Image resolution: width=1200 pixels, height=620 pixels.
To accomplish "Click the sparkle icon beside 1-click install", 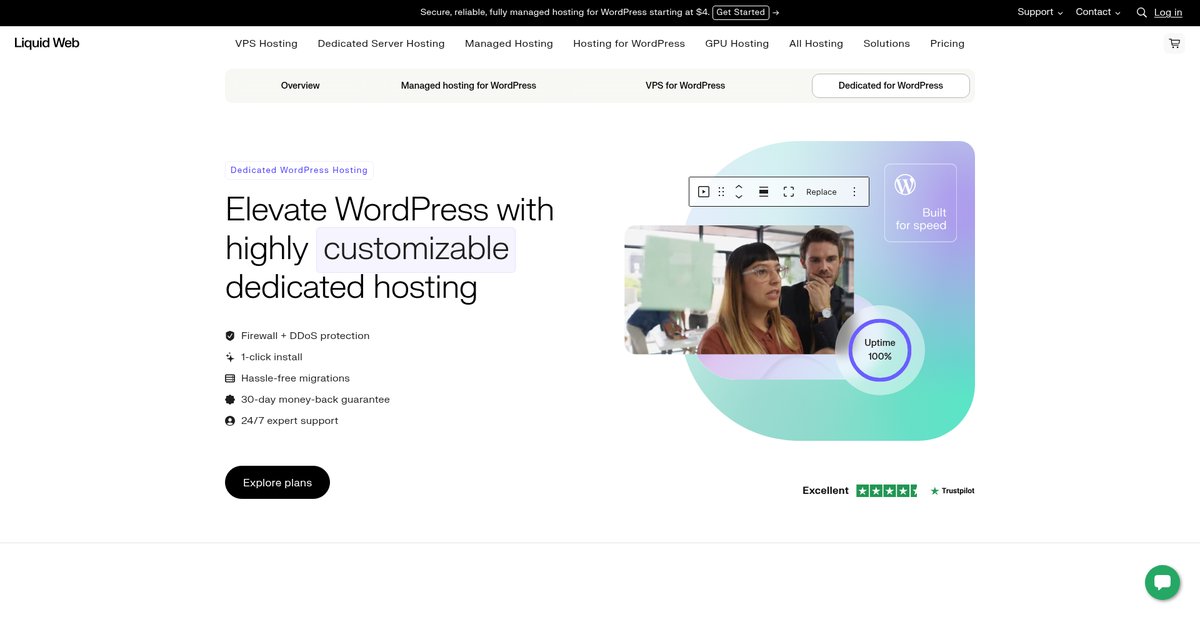I will (x=230, y=357).
